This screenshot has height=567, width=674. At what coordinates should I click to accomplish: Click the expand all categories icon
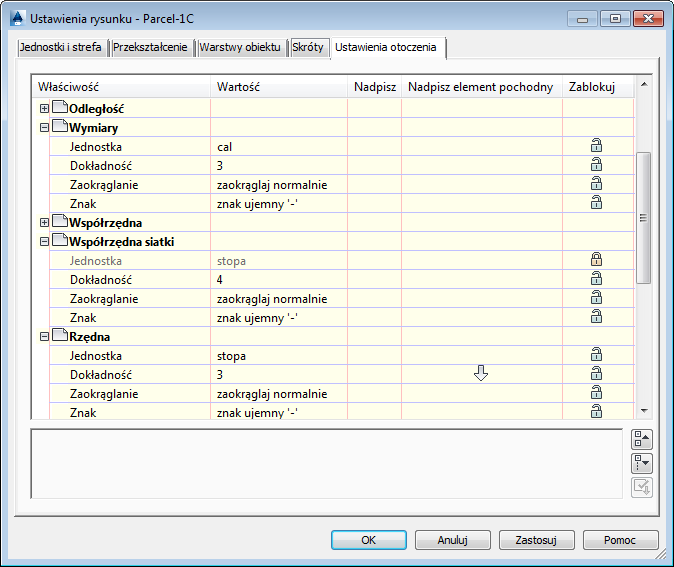click(642, 463)
